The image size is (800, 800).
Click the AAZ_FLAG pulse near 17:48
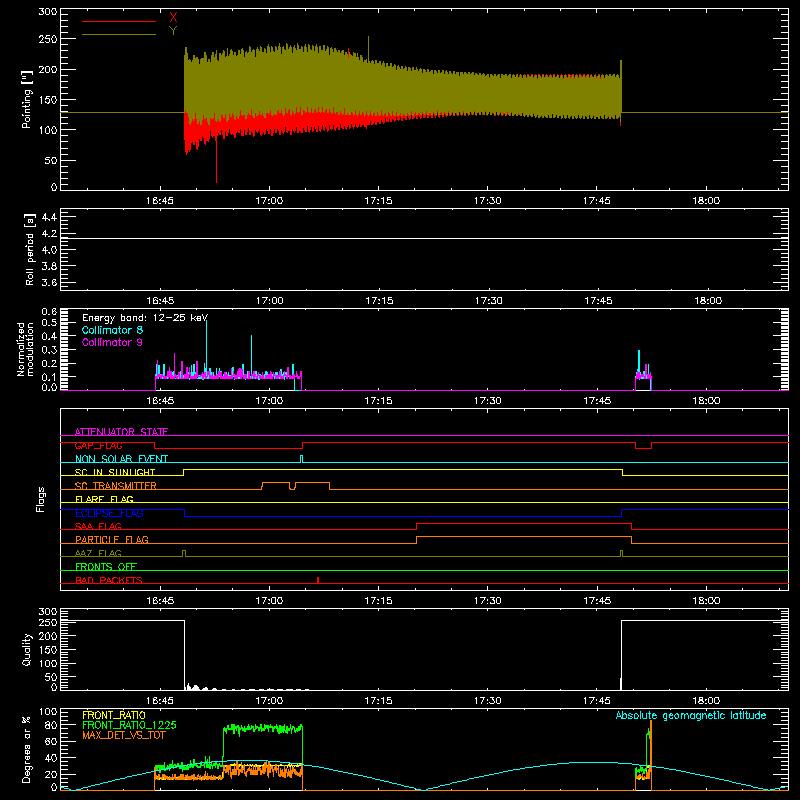pyautogui.click(x=621, y=553)
